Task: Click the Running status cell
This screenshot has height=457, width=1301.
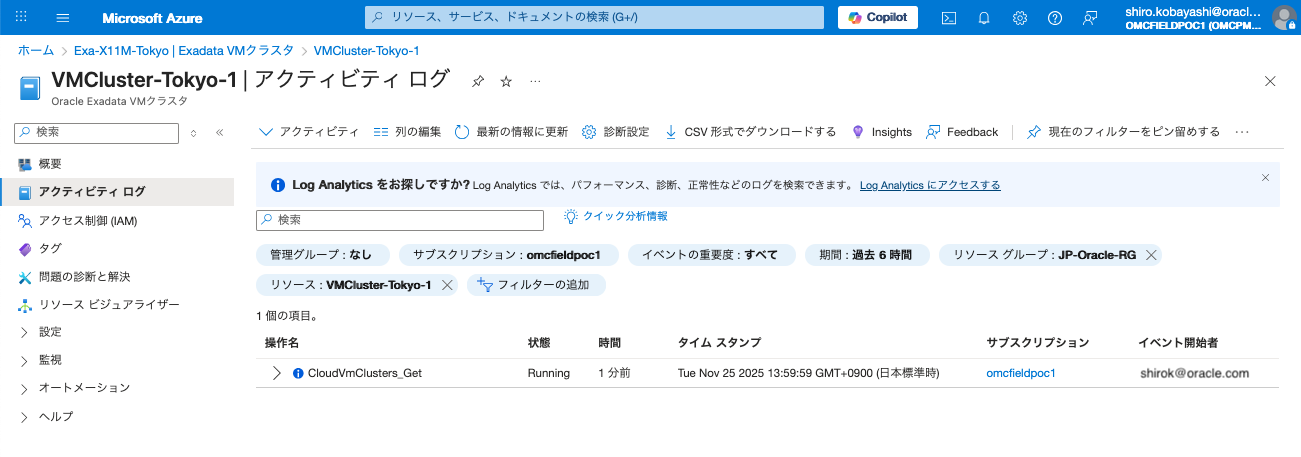Action: 548,373
